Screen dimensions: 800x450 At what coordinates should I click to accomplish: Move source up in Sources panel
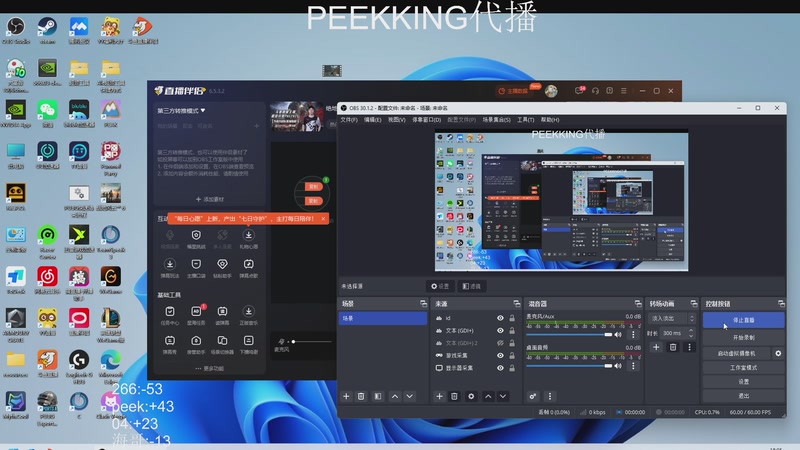(x=488, y=396)
